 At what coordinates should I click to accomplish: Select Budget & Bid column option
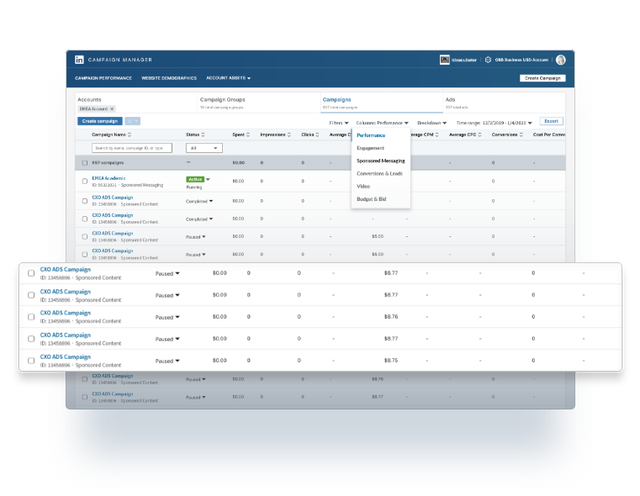[x=373, y=199]
